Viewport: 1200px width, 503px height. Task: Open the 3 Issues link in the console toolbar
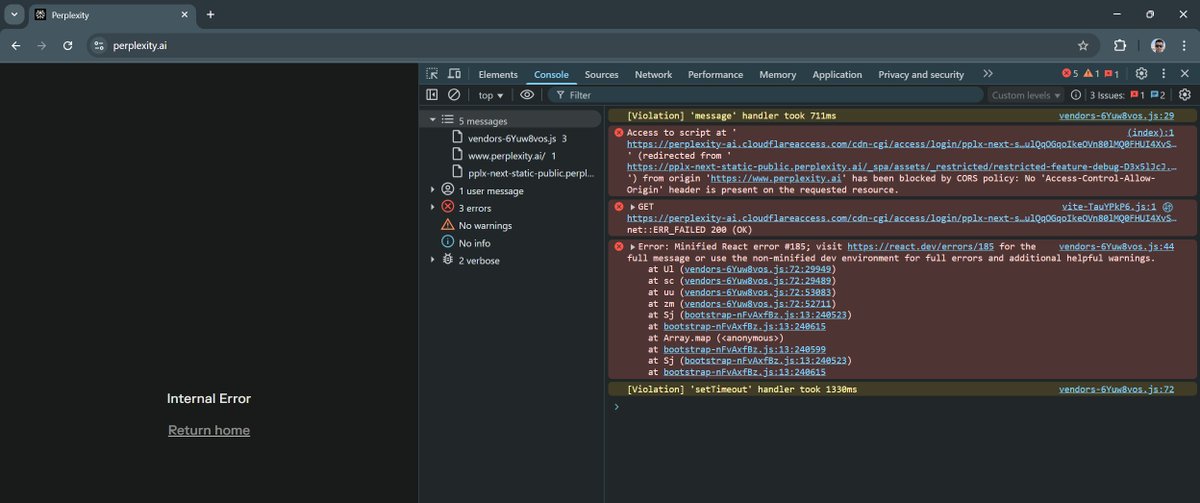[1128, 95]
